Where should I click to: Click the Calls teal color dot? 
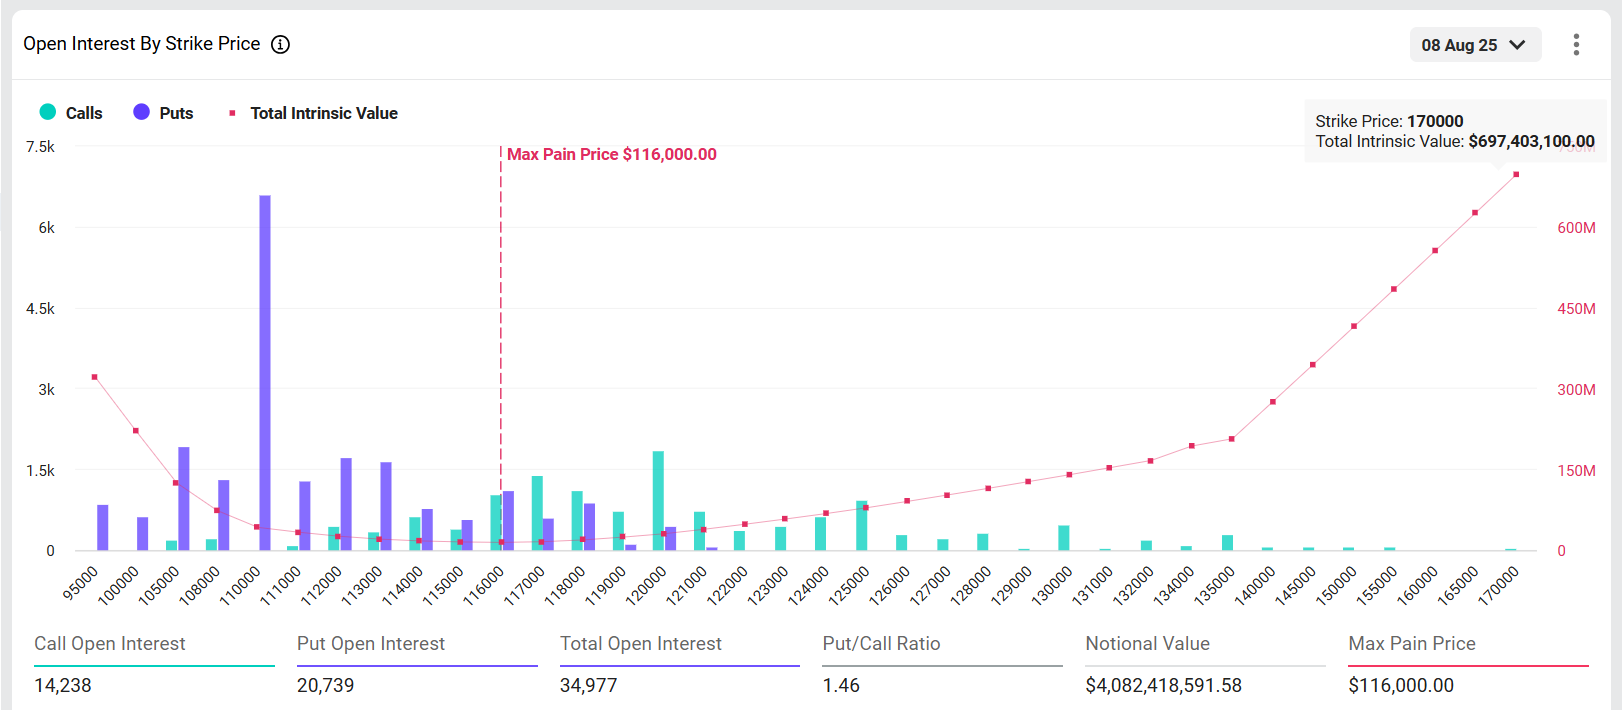coord(48,112)
